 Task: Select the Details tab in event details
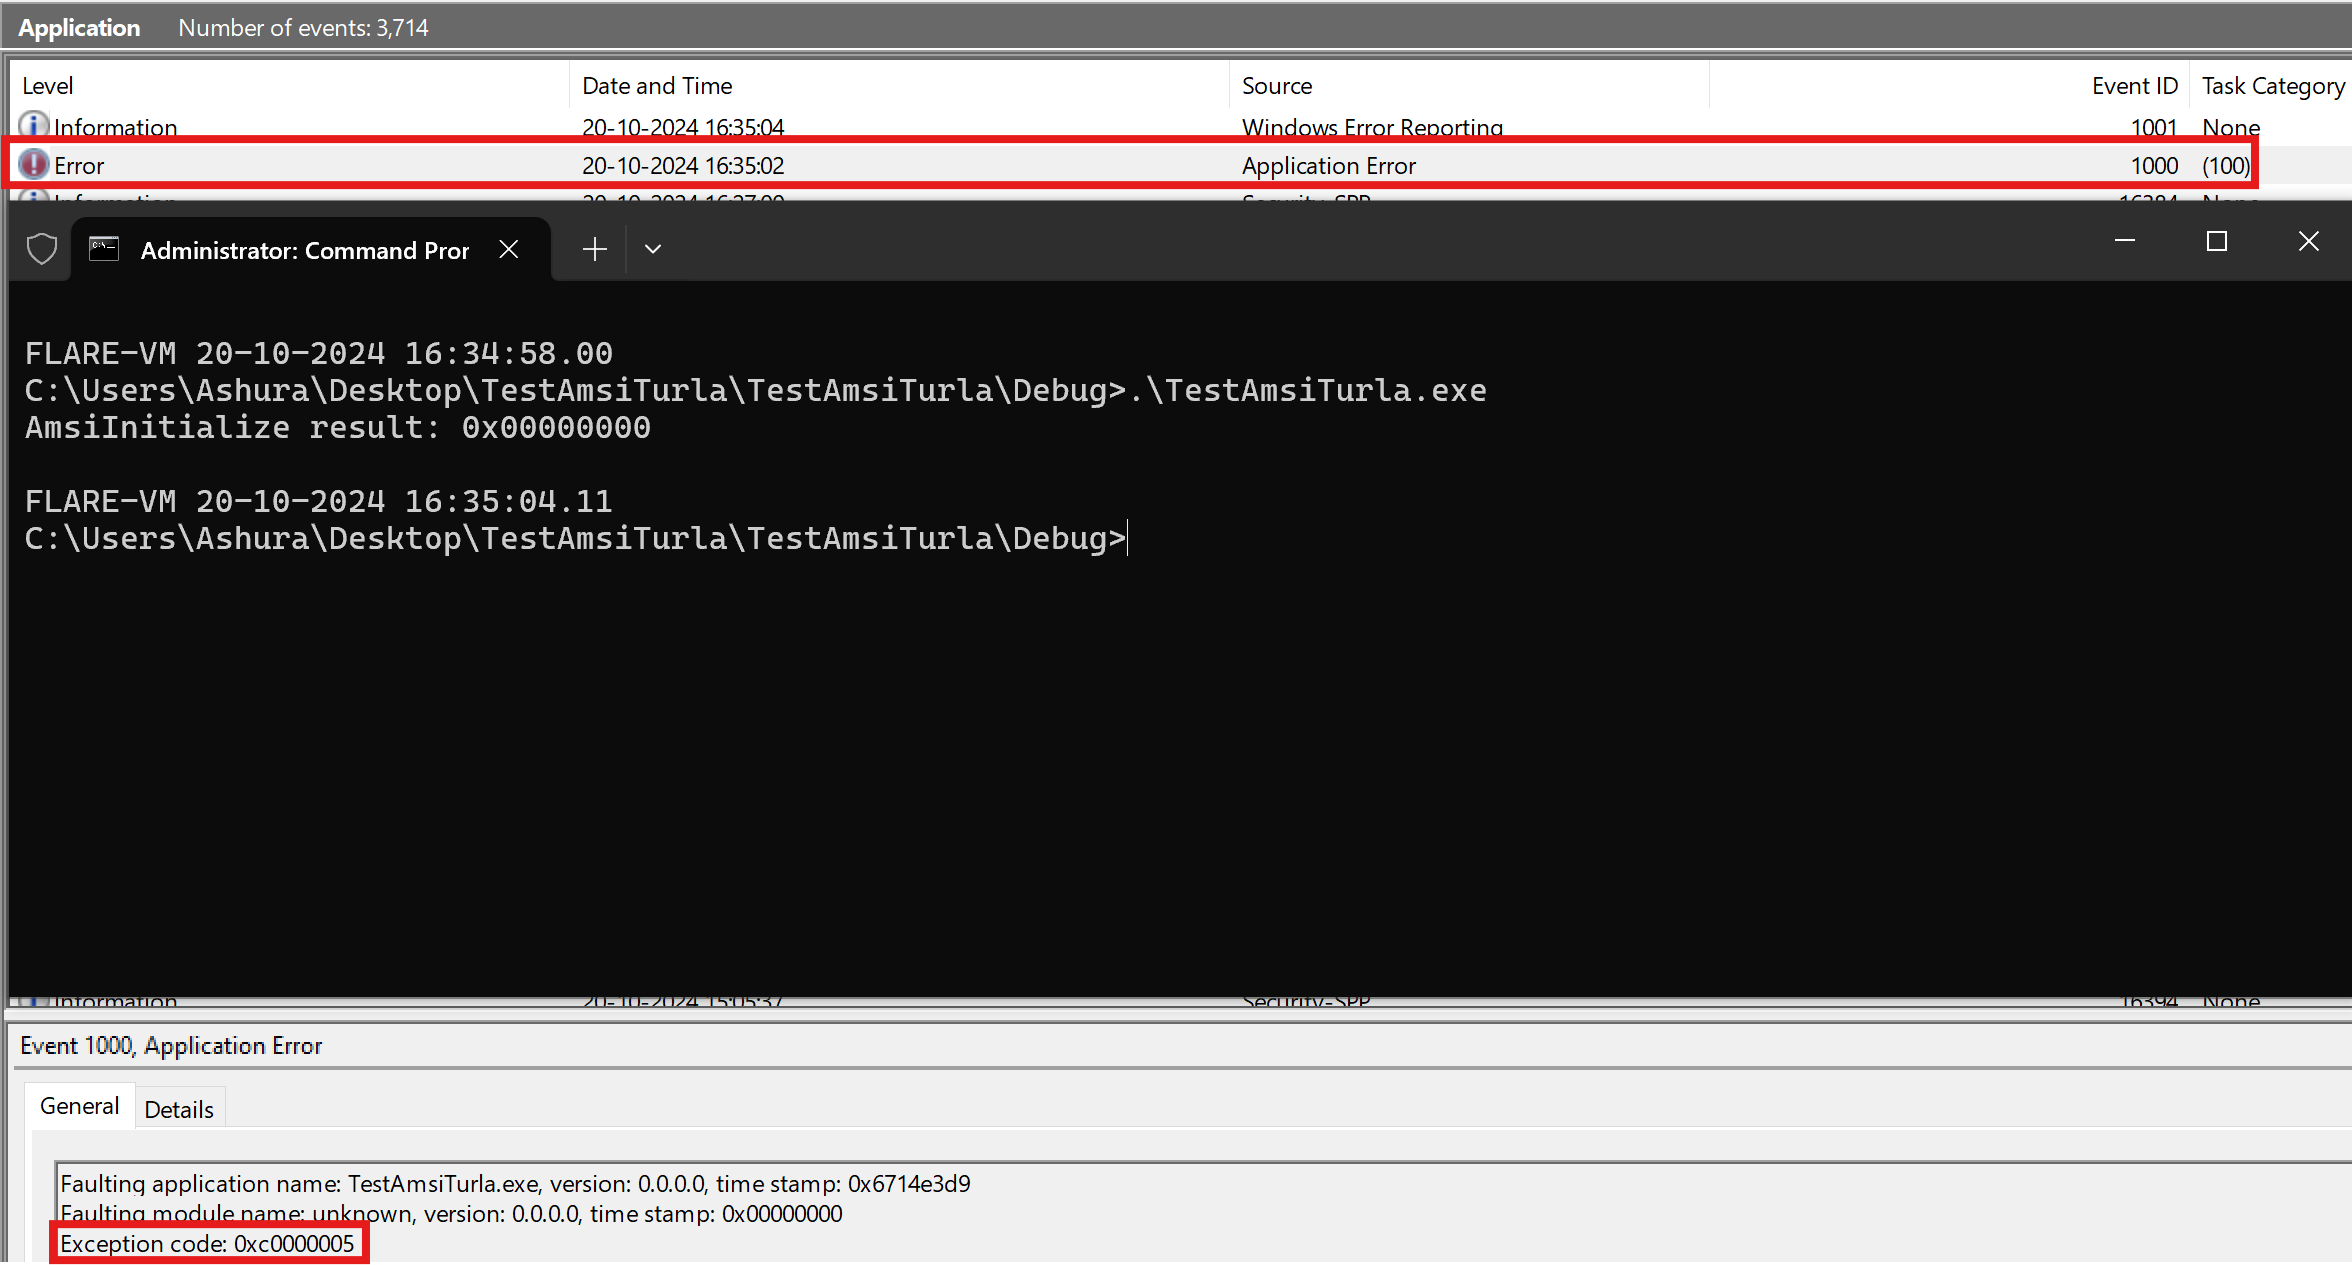pos(178,1108)
